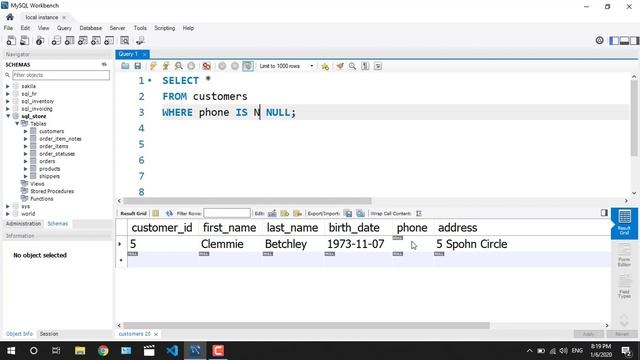Screen dimensions: 640x360
Task: Click the Commit transaction icon
Action: click(x=222, y=66)
